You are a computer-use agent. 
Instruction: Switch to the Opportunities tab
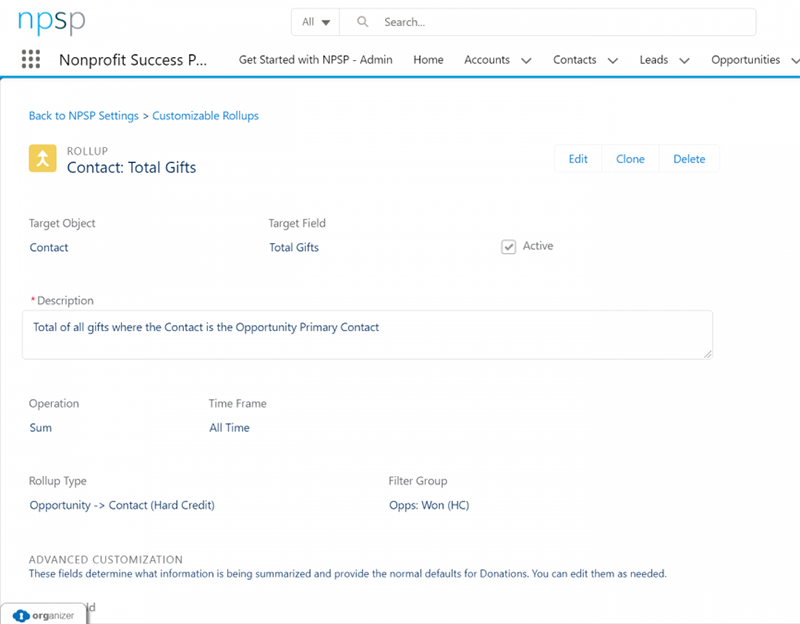tap(745, 60)
